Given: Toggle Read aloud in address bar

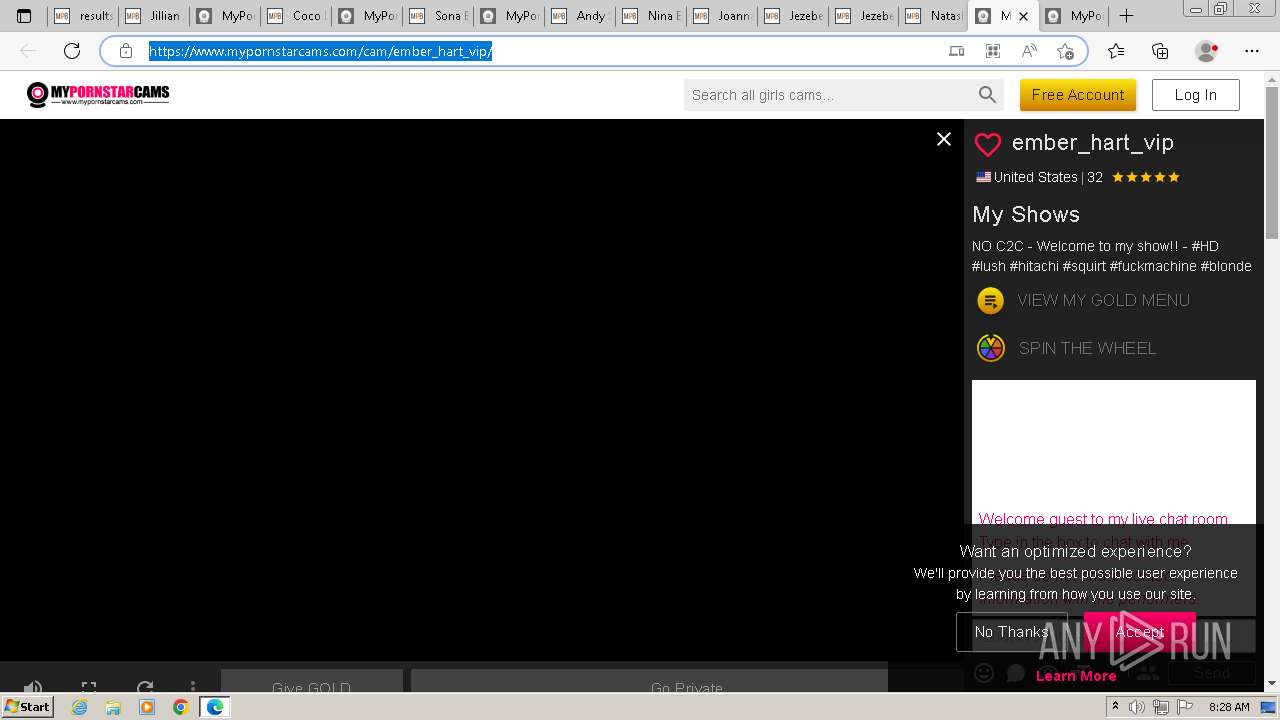Looking at the screenshot, I should click(x=1029, y=51).
